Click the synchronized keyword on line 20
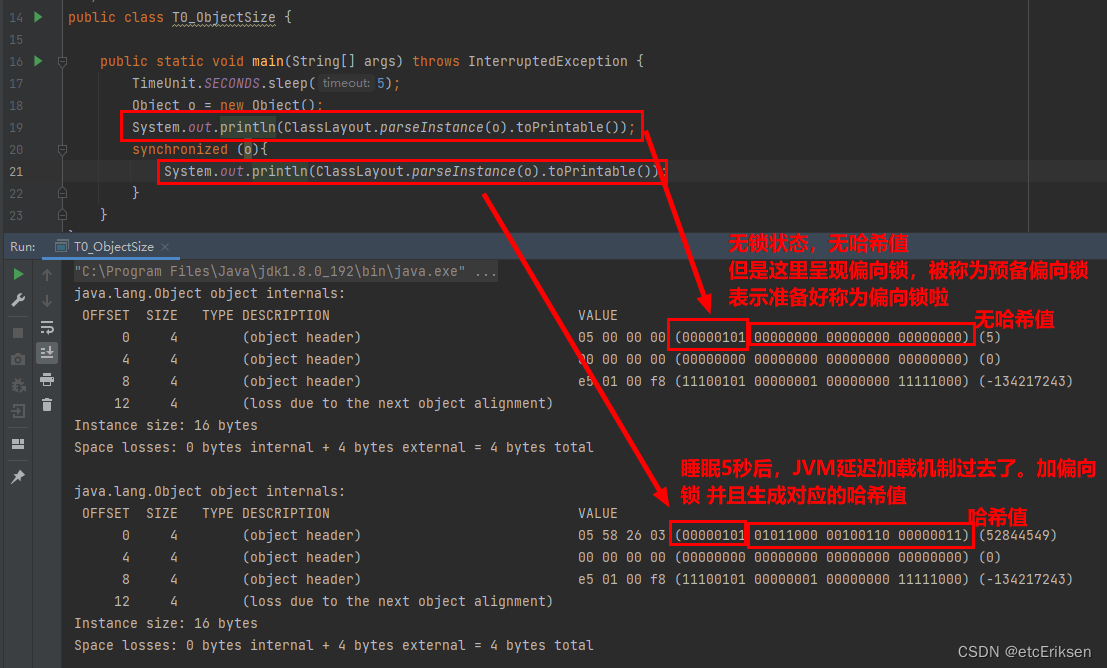The image size is (1107, 668). tap(180, 150)
